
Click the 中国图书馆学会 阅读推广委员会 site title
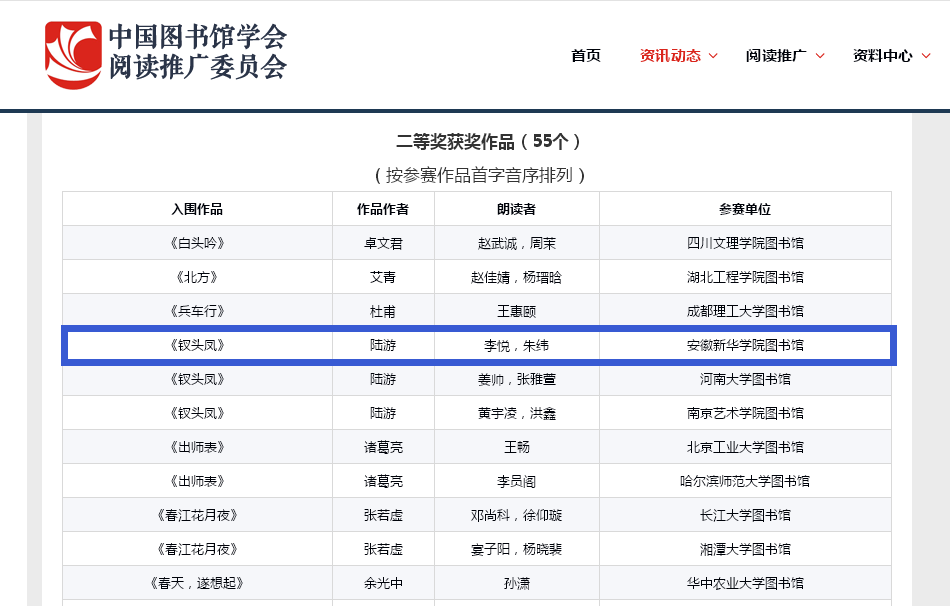pos(197,52)
